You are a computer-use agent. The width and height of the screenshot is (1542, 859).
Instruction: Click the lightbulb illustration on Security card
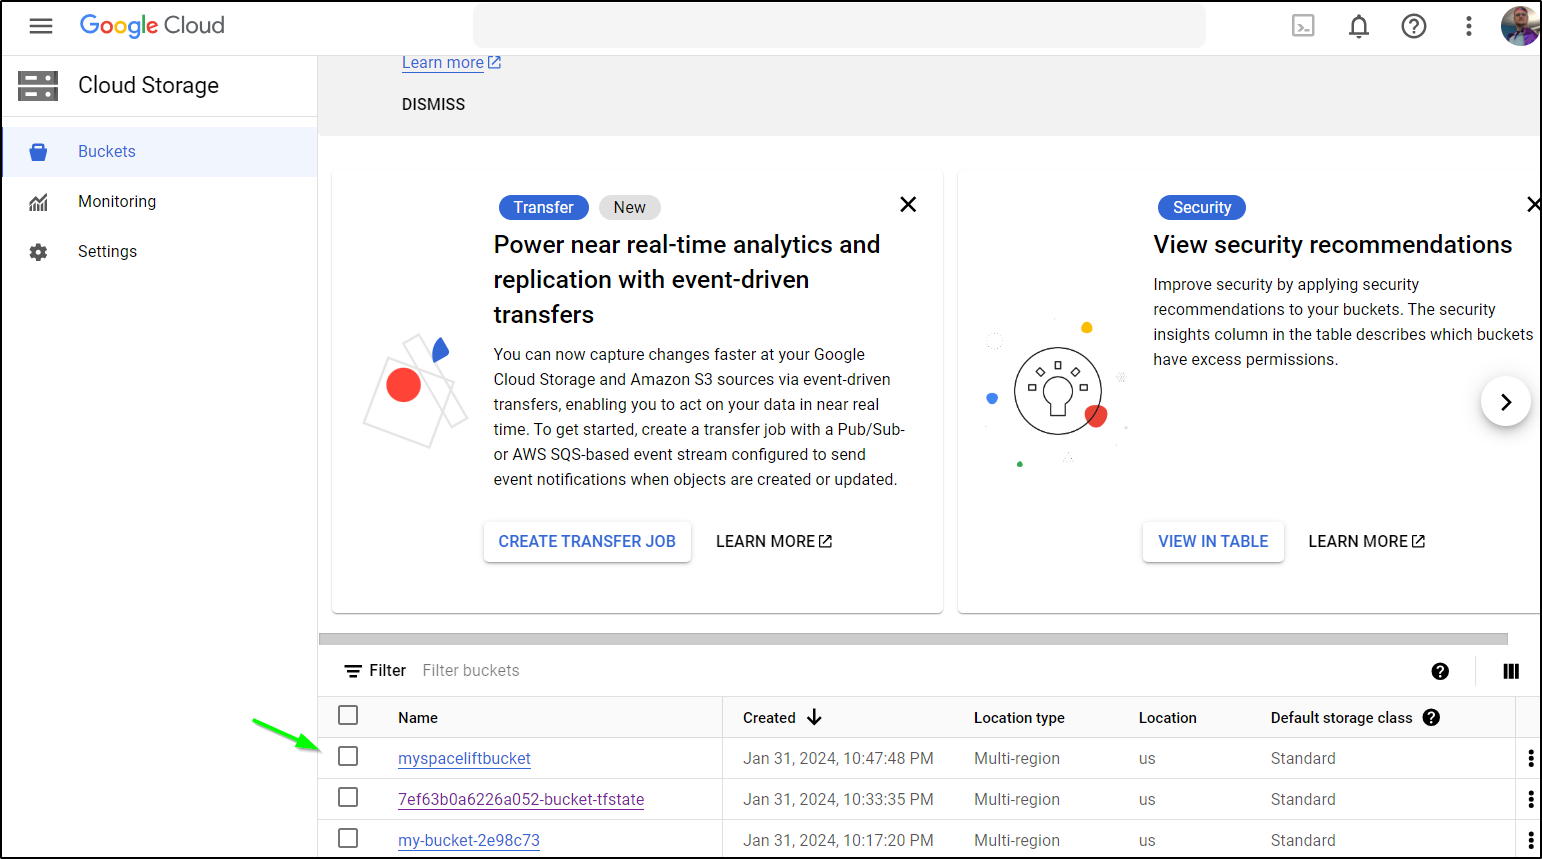[1058, 391]
